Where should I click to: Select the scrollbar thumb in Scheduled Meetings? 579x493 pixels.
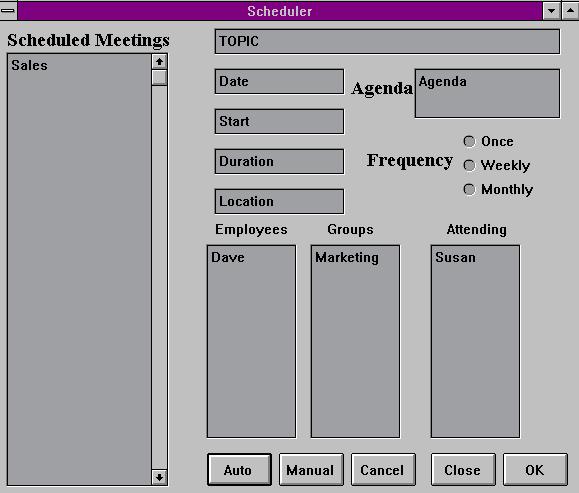[x=160, y=78]
